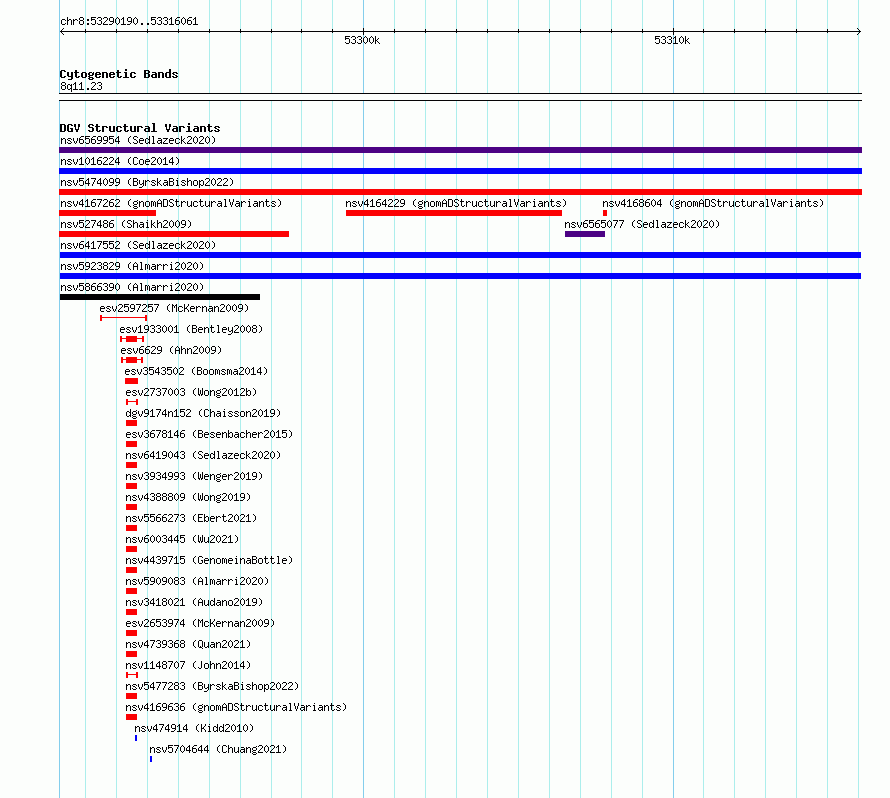This screenshot has width=890, height=798.
Task: Open nsv6419043 (Sedlazeck2020) label
Action: 203,455
